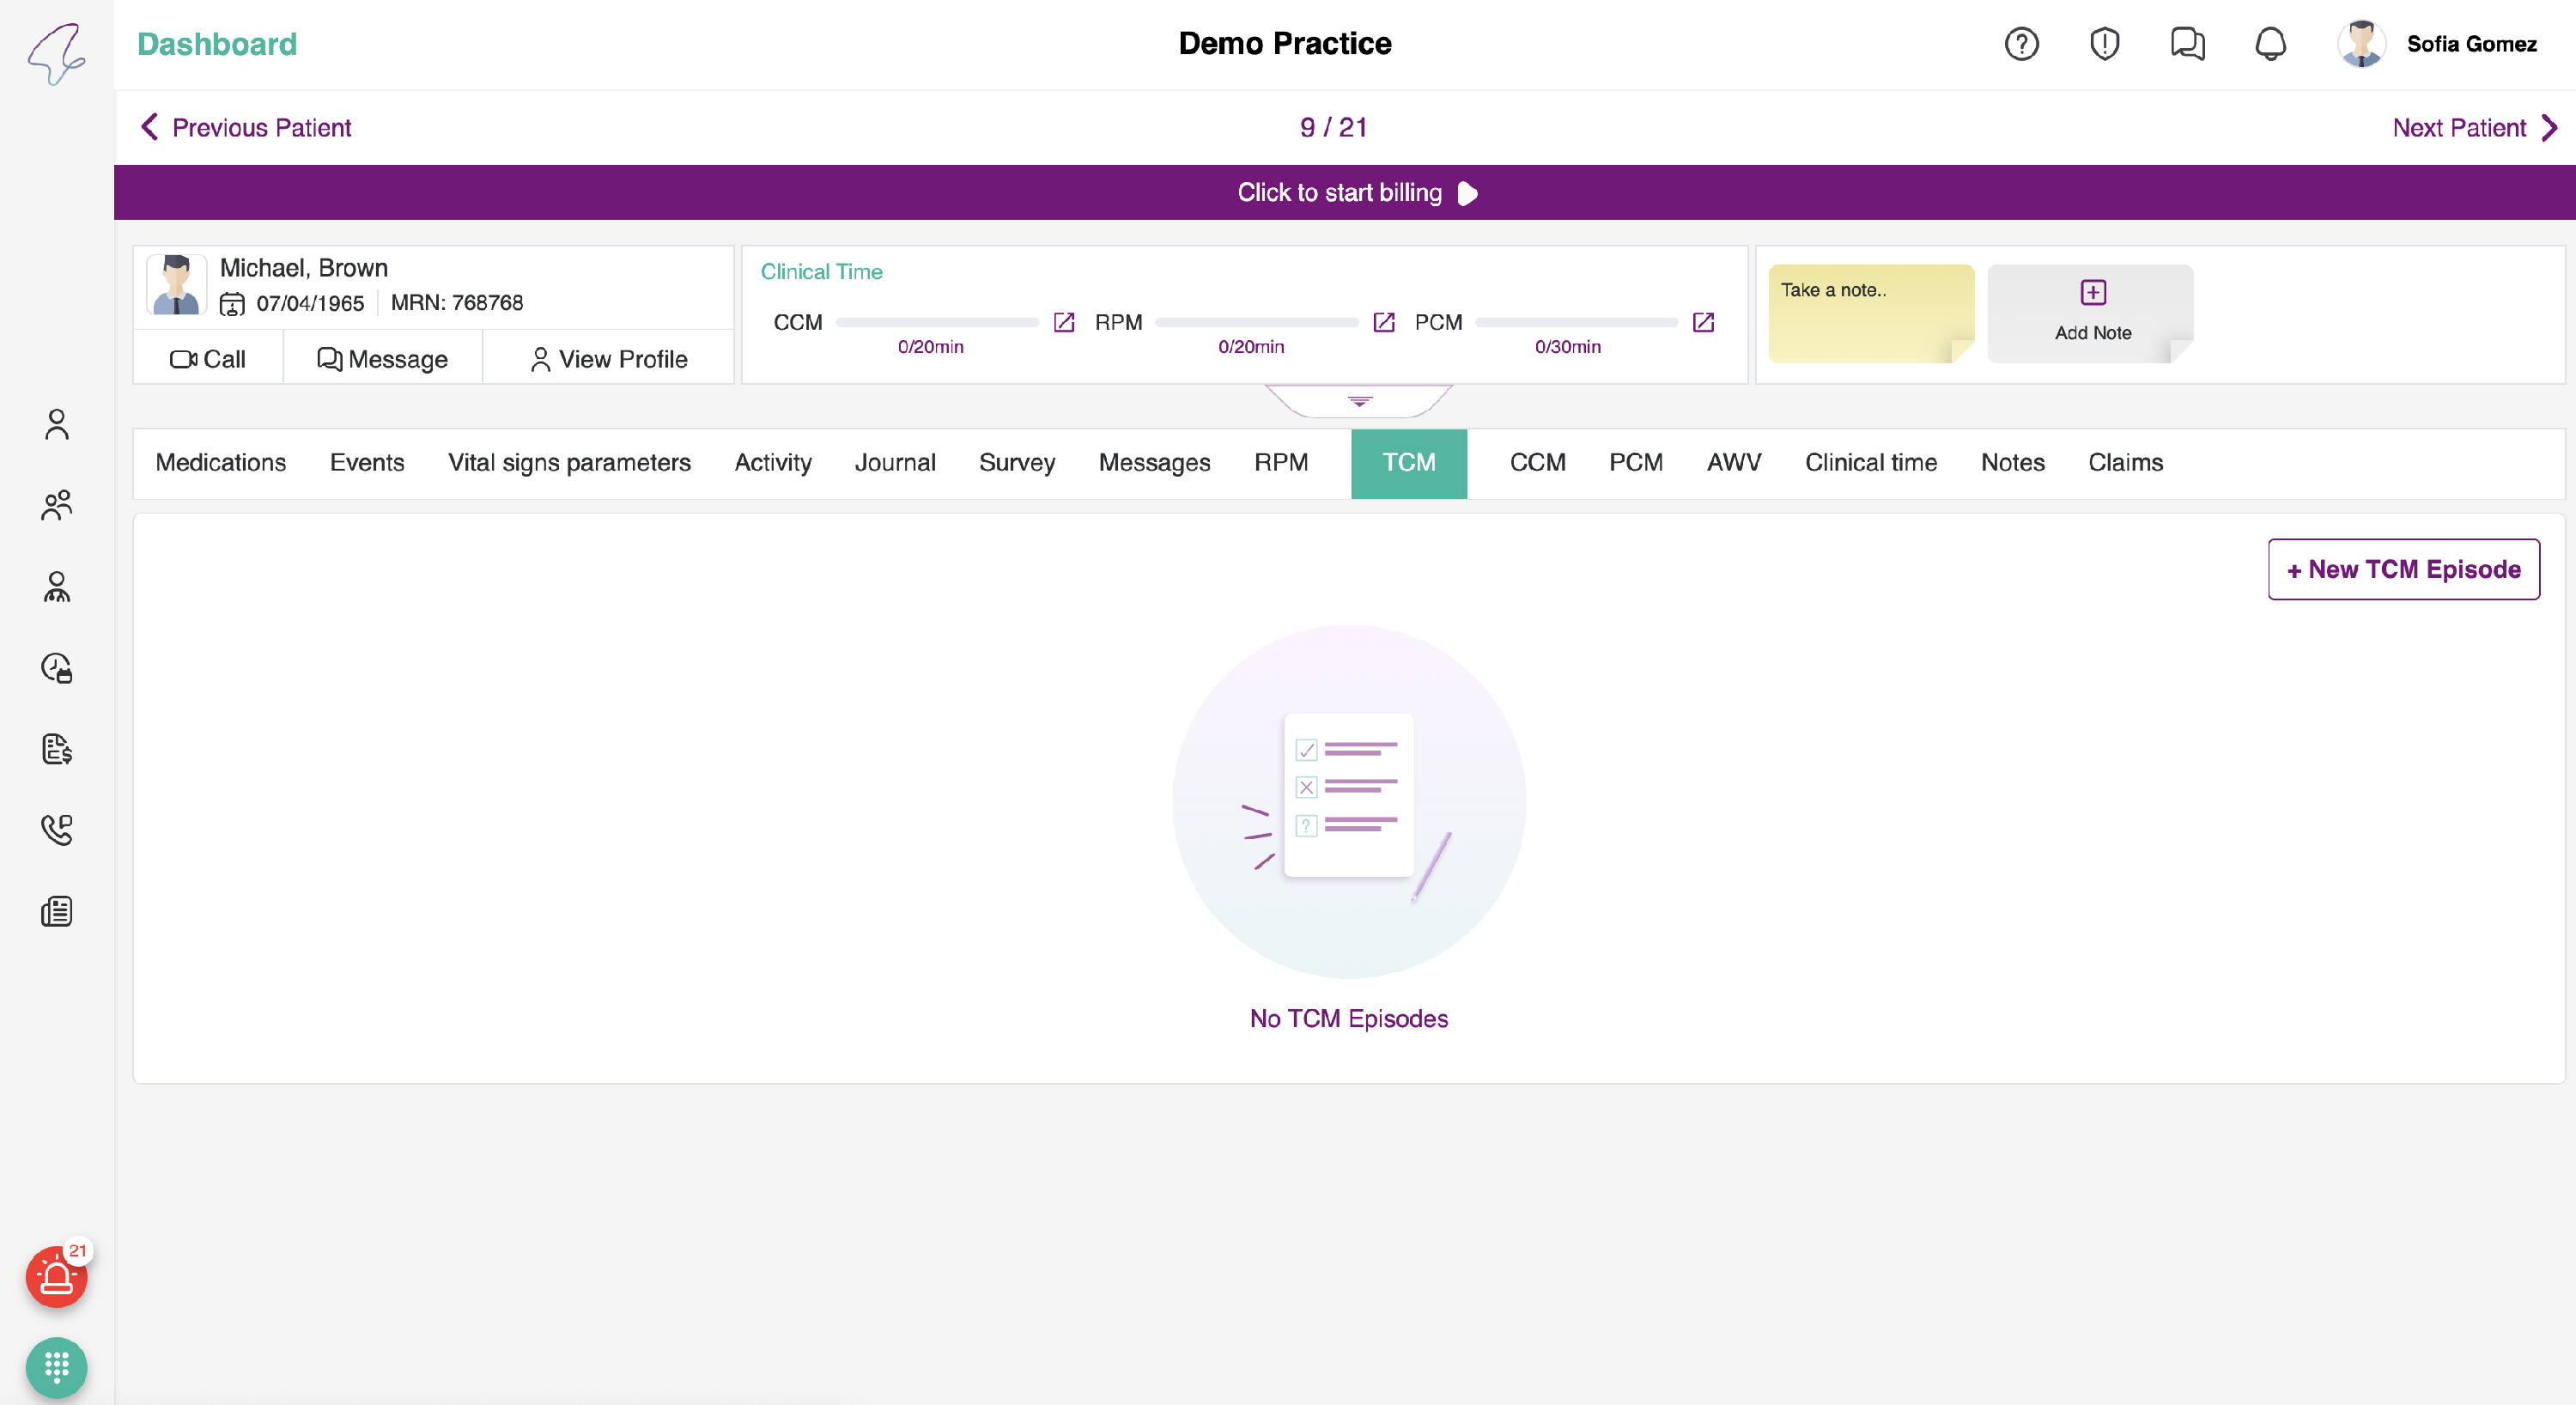The height and width of the screenshot is (1405, 2576).
Task: Expand the clinical time panel pull-down handle
Action: 1359,401
